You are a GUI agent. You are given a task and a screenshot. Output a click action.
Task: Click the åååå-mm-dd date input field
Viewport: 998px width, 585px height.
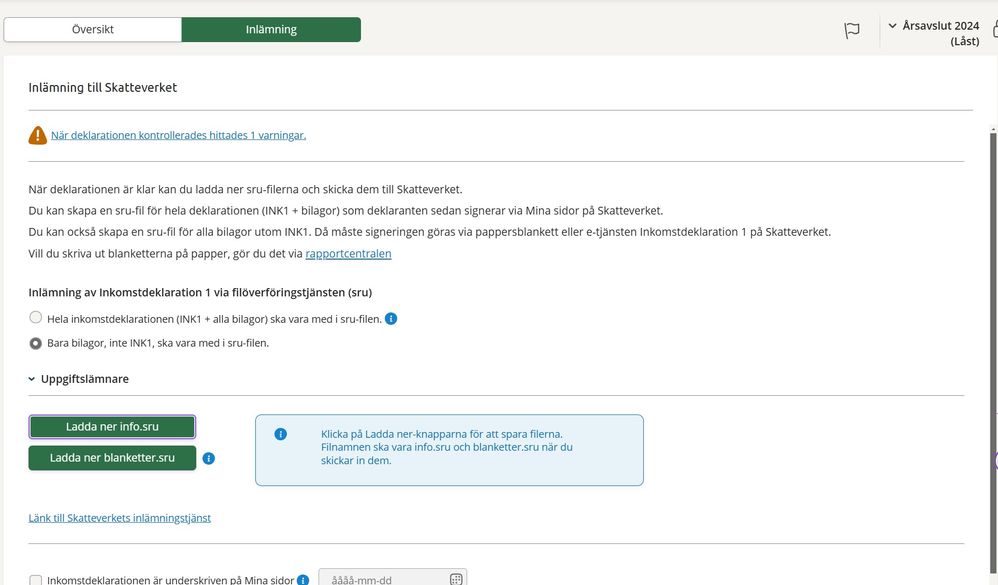click(x=380, y=579)
